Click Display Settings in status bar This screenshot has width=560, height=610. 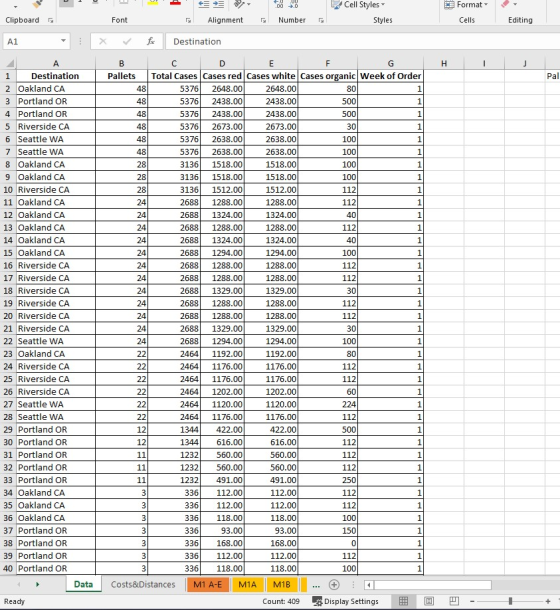tap(345, 601)
